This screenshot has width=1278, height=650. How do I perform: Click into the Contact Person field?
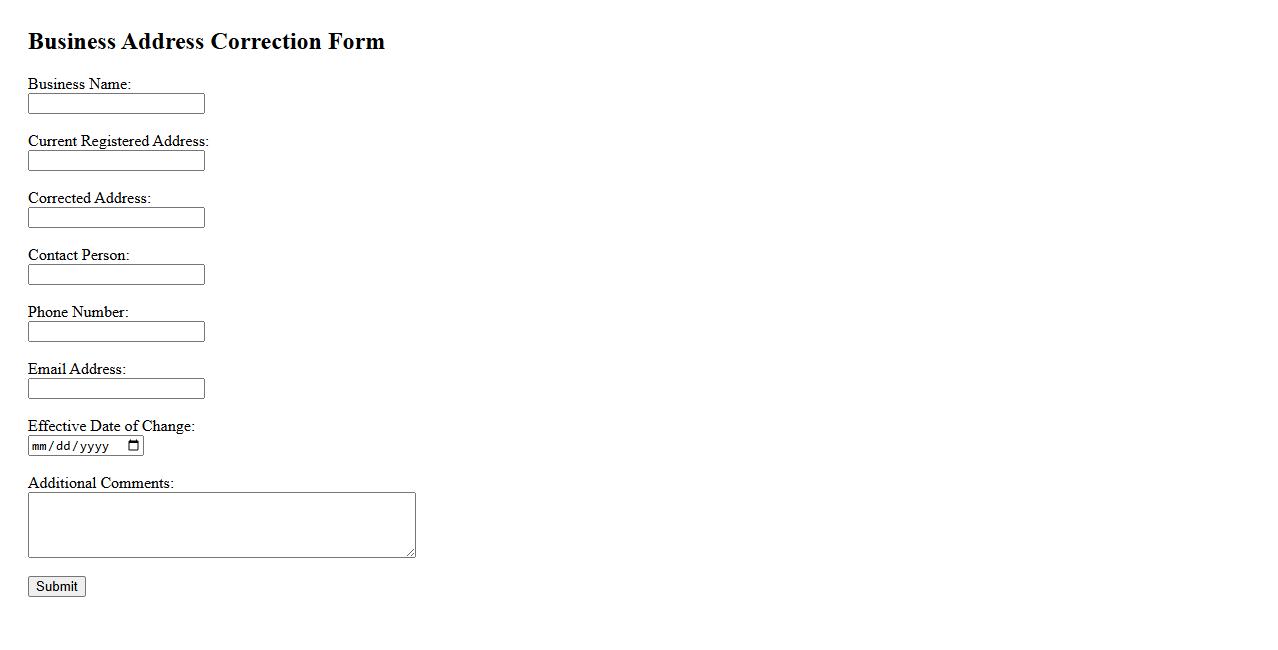click(x=116, y=275)
